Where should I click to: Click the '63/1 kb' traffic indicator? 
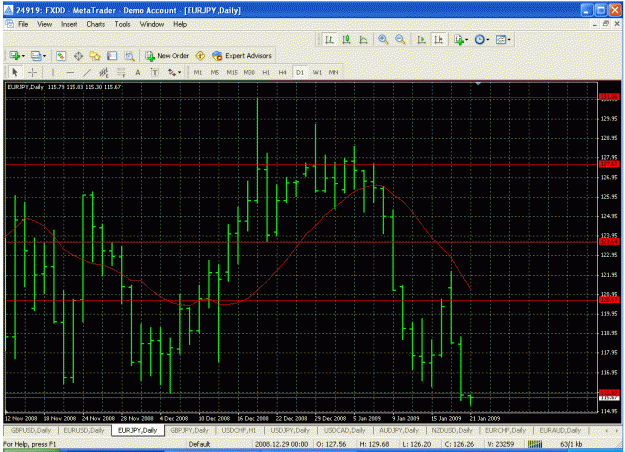[571, 444]
